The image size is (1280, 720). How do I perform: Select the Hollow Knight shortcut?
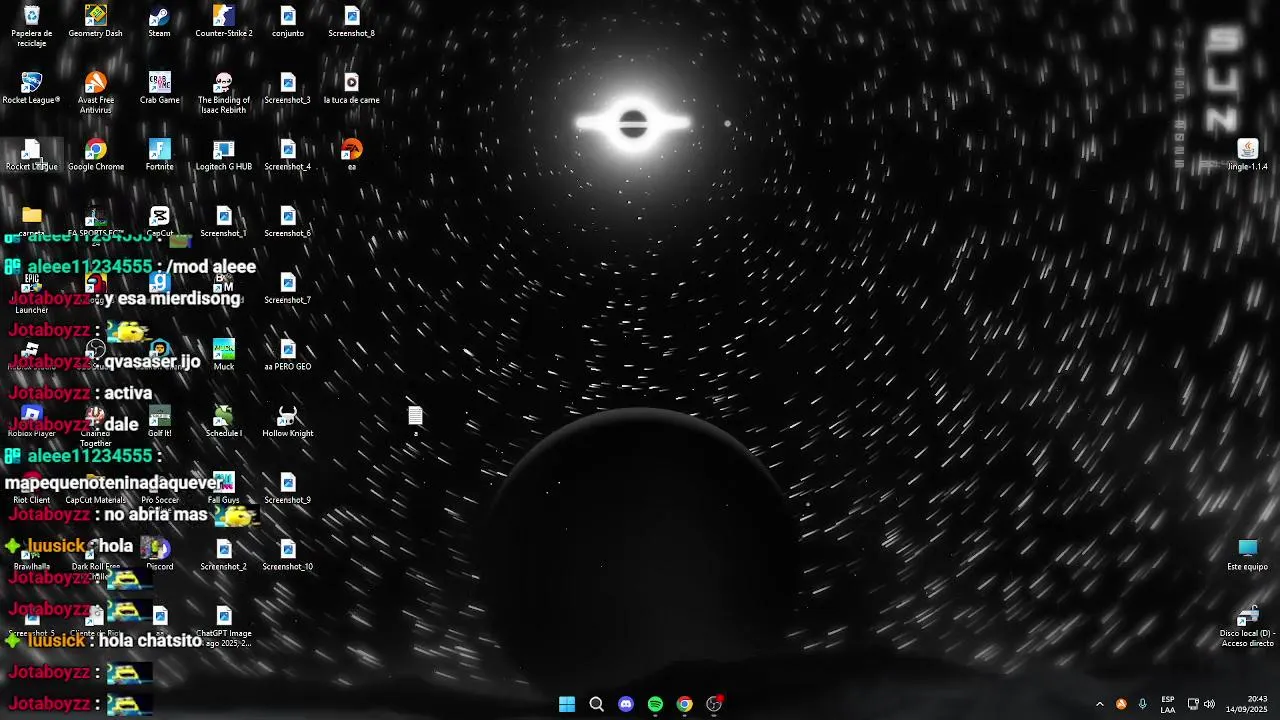tap(288, 422)
